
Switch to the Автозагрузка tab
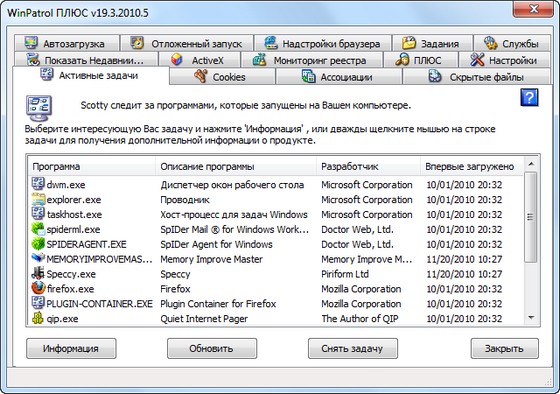(66, 43)
